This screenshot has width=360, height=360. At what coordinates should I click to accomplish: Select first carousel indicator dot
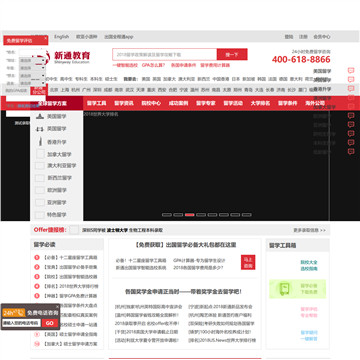coord(167,215)
